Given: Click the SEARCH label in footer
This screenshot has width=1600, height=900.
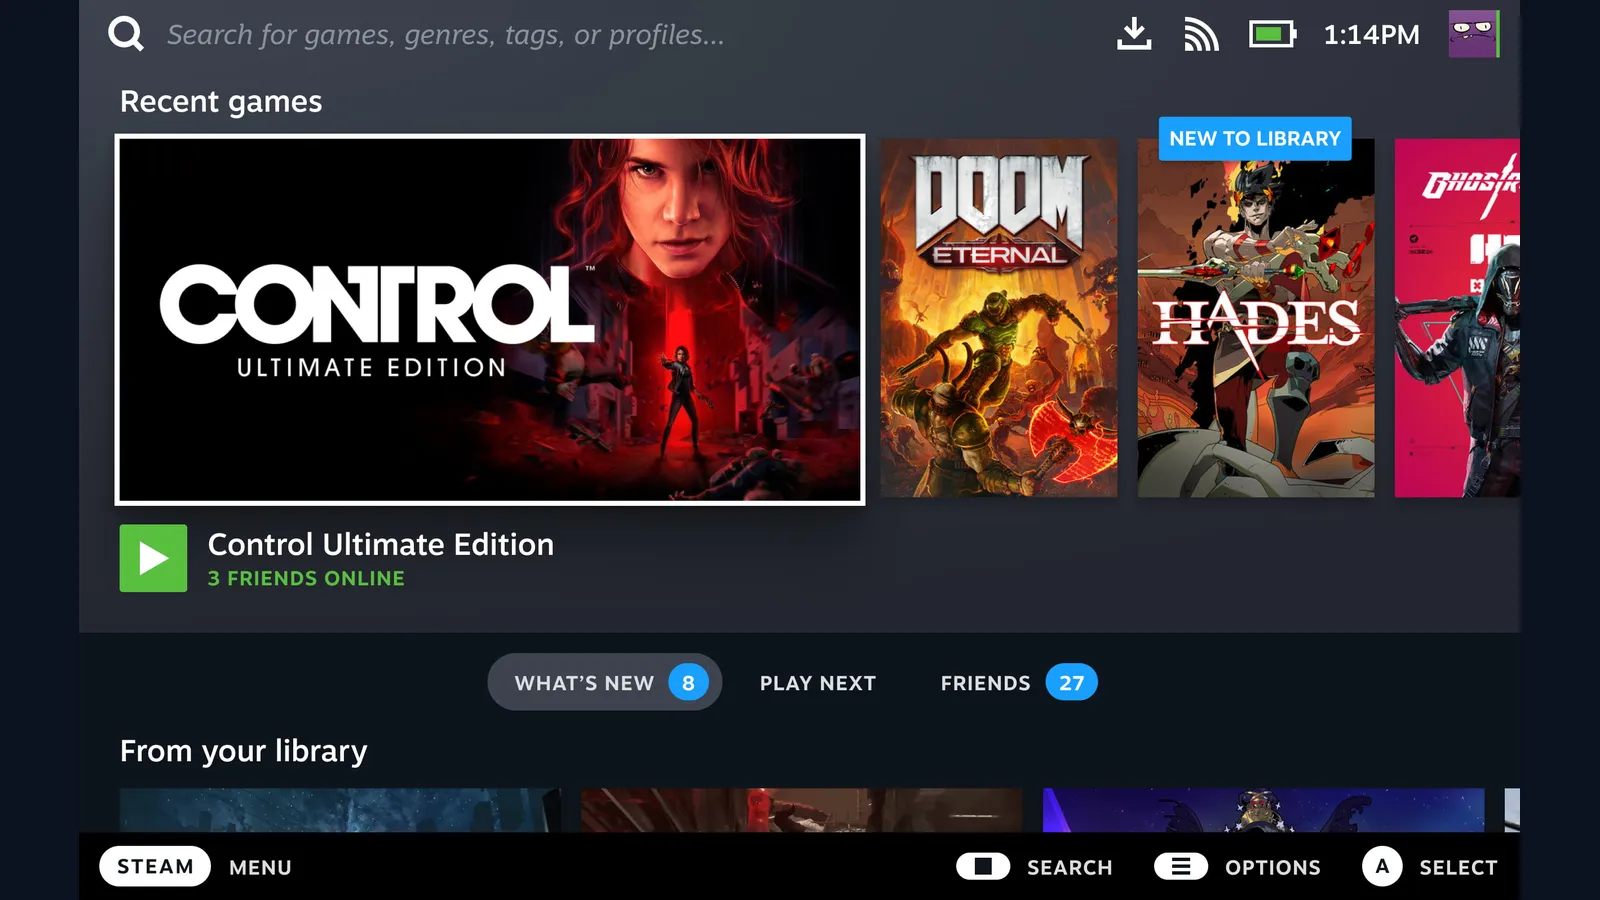Looking at the screenshot, I should click(1070, 867).
